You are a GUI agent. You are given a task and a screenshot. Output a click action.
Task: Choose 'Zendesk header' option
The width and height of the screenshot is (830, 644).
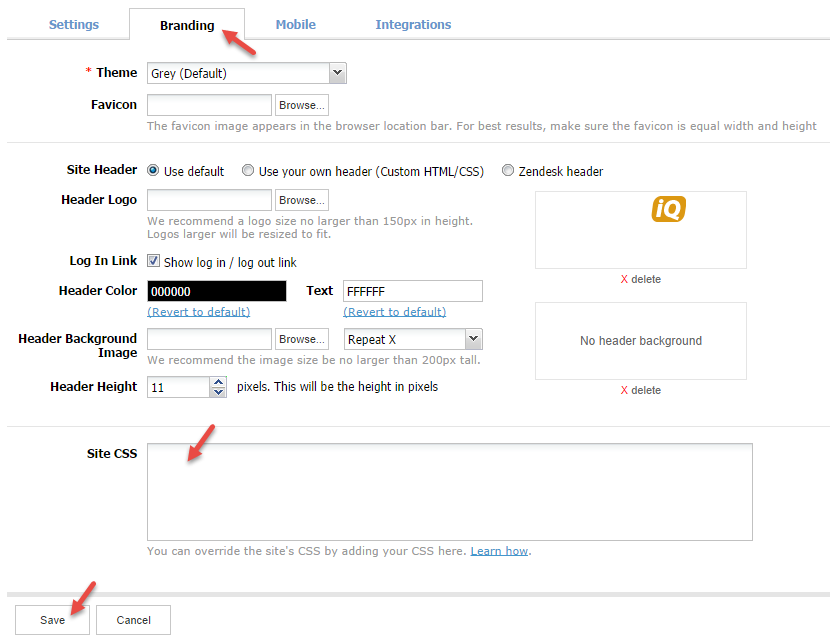point(507,171)
